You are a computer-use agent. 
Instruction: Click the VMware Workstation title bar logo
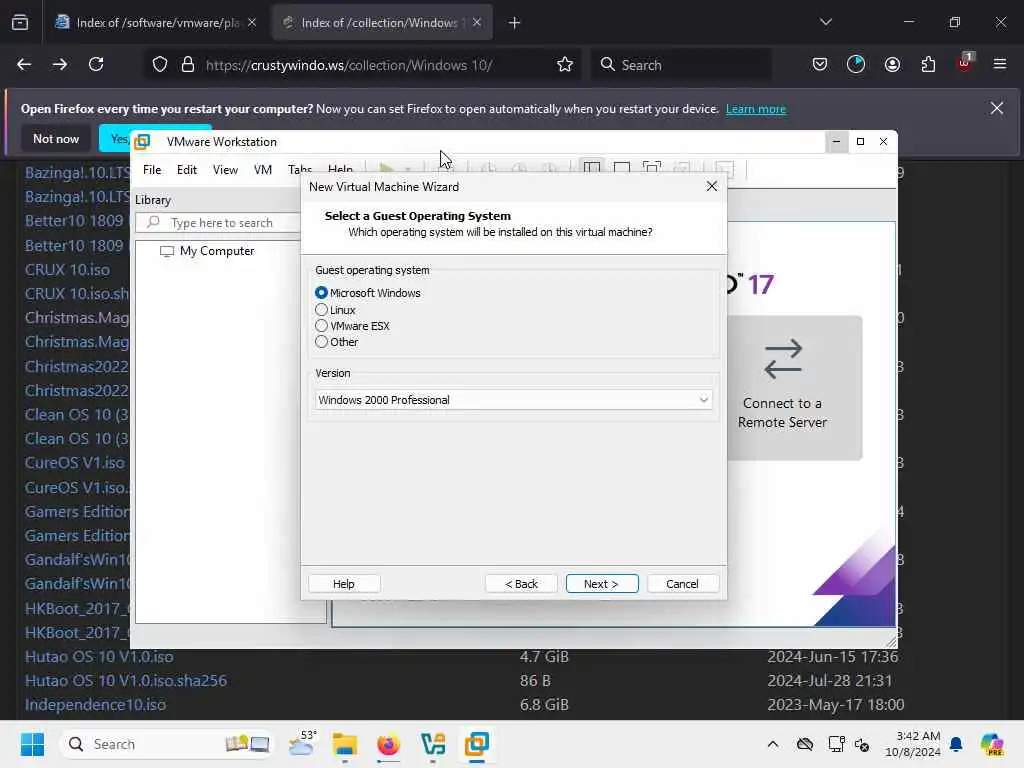tap(142, 142)
